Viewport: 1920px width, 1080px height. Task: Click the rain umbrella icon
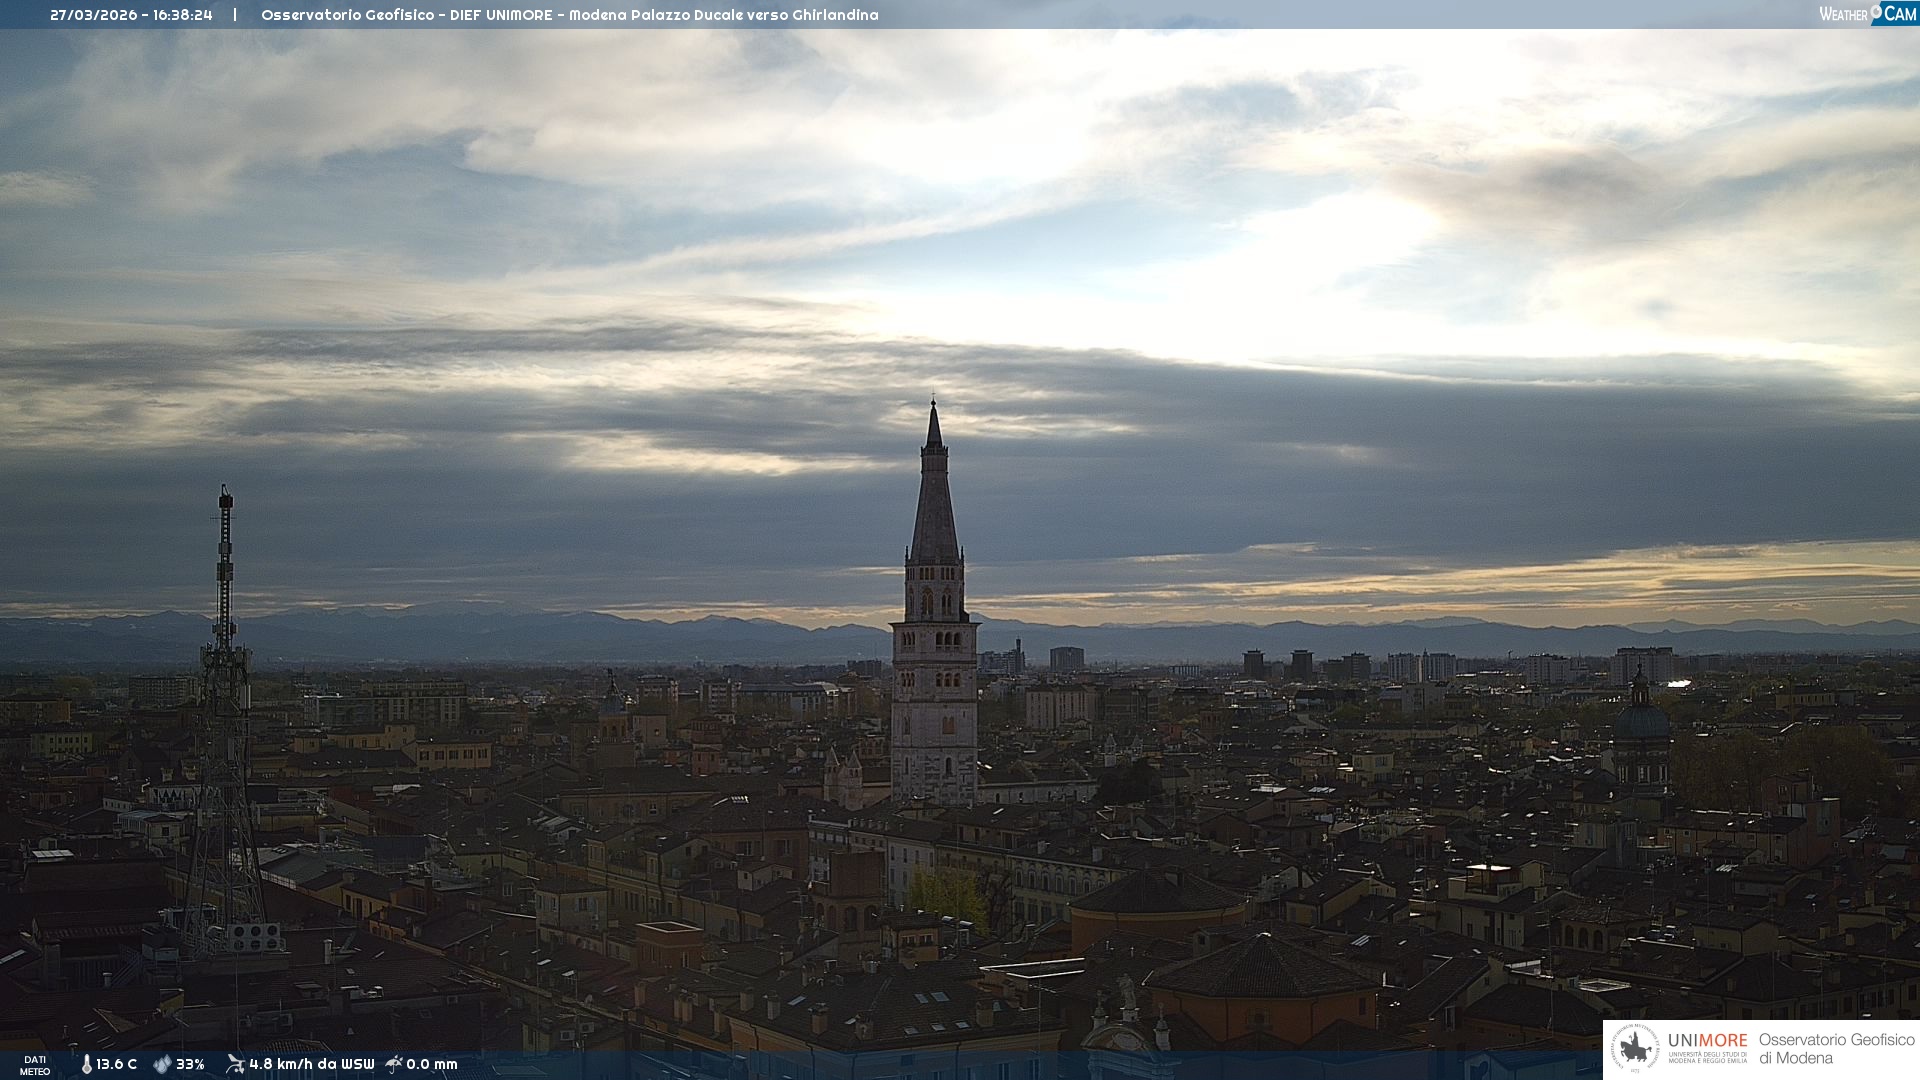[394, 1064]
